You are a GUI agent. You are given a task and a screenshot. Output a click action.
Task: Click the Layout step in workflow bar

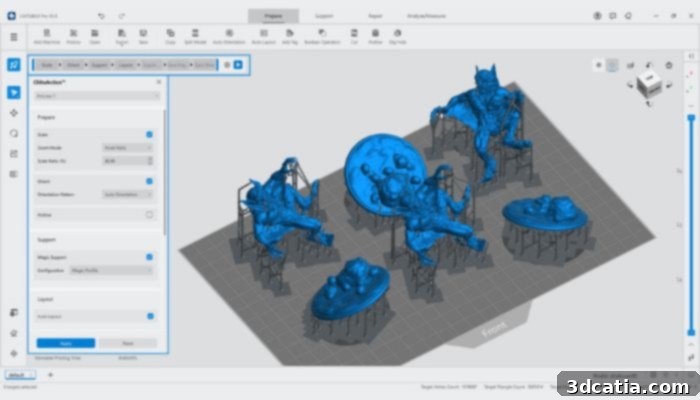125,65
